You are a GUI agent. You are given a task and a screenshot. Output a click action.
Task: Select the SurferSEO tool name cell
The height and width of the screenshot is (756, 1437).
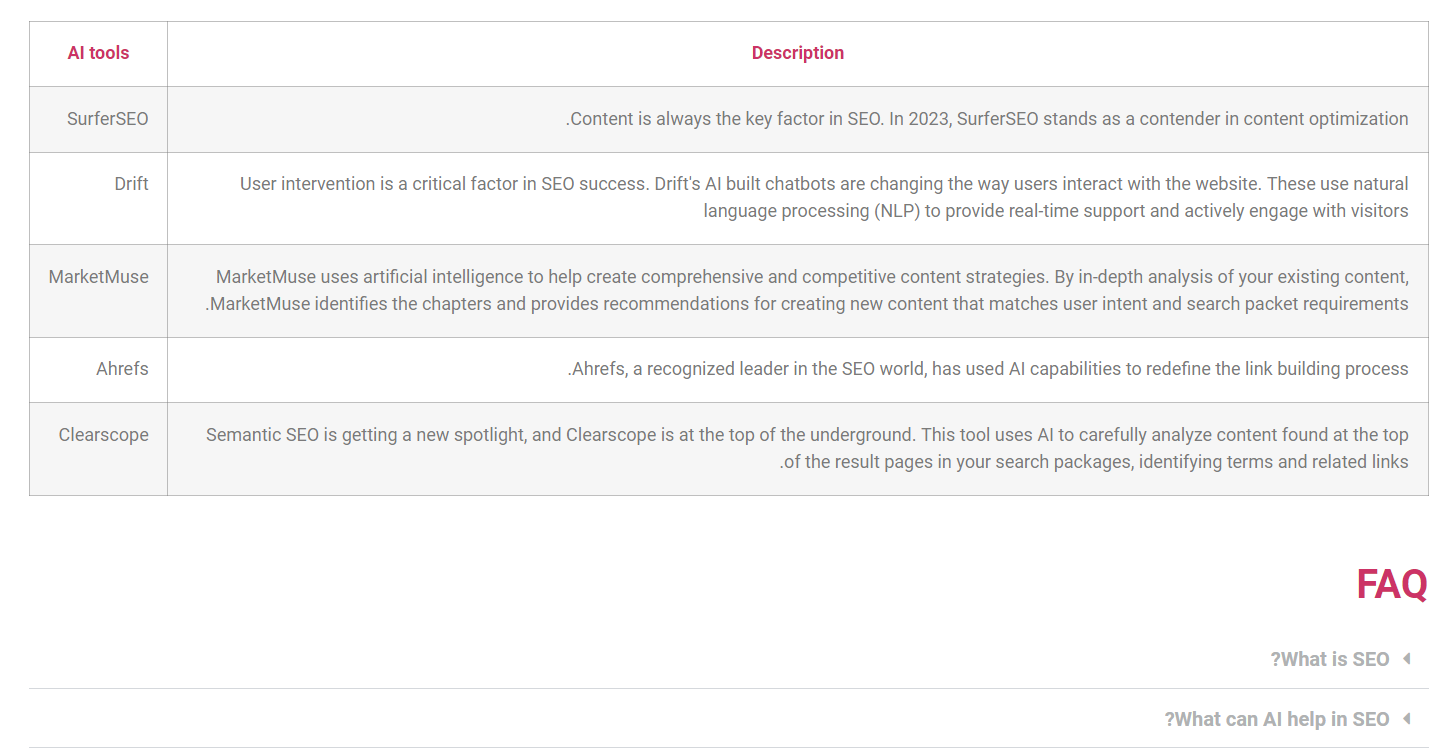[107, 119]
